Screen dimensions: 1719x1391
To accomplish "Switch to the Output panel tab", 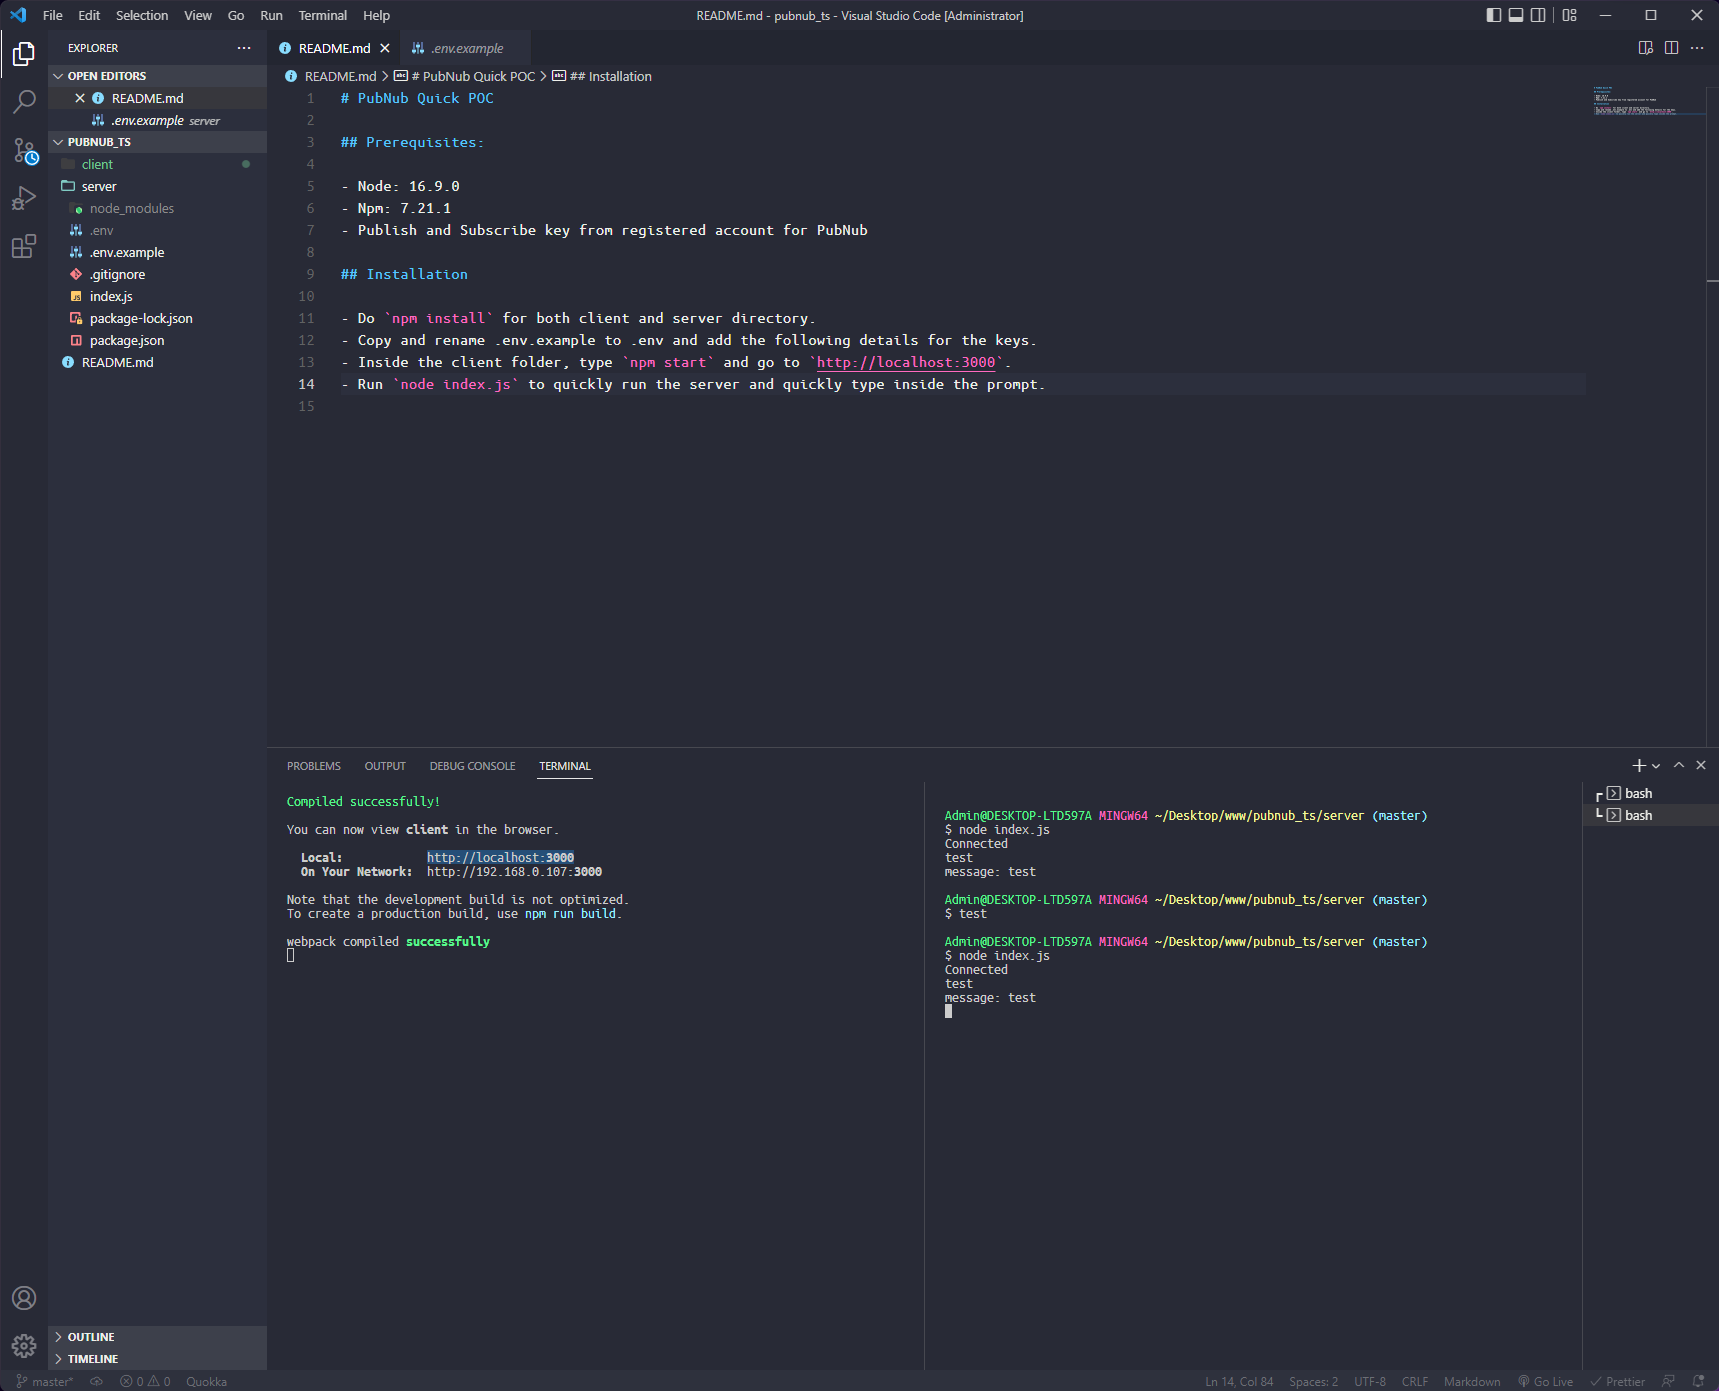I will [x=385, y=766].
